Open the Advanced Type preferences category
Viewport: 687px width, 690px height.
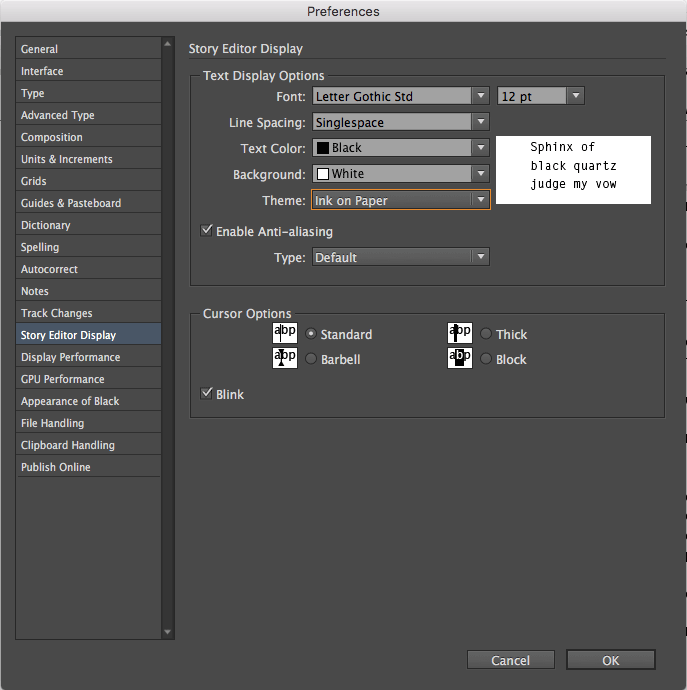[x=88, y=115]
